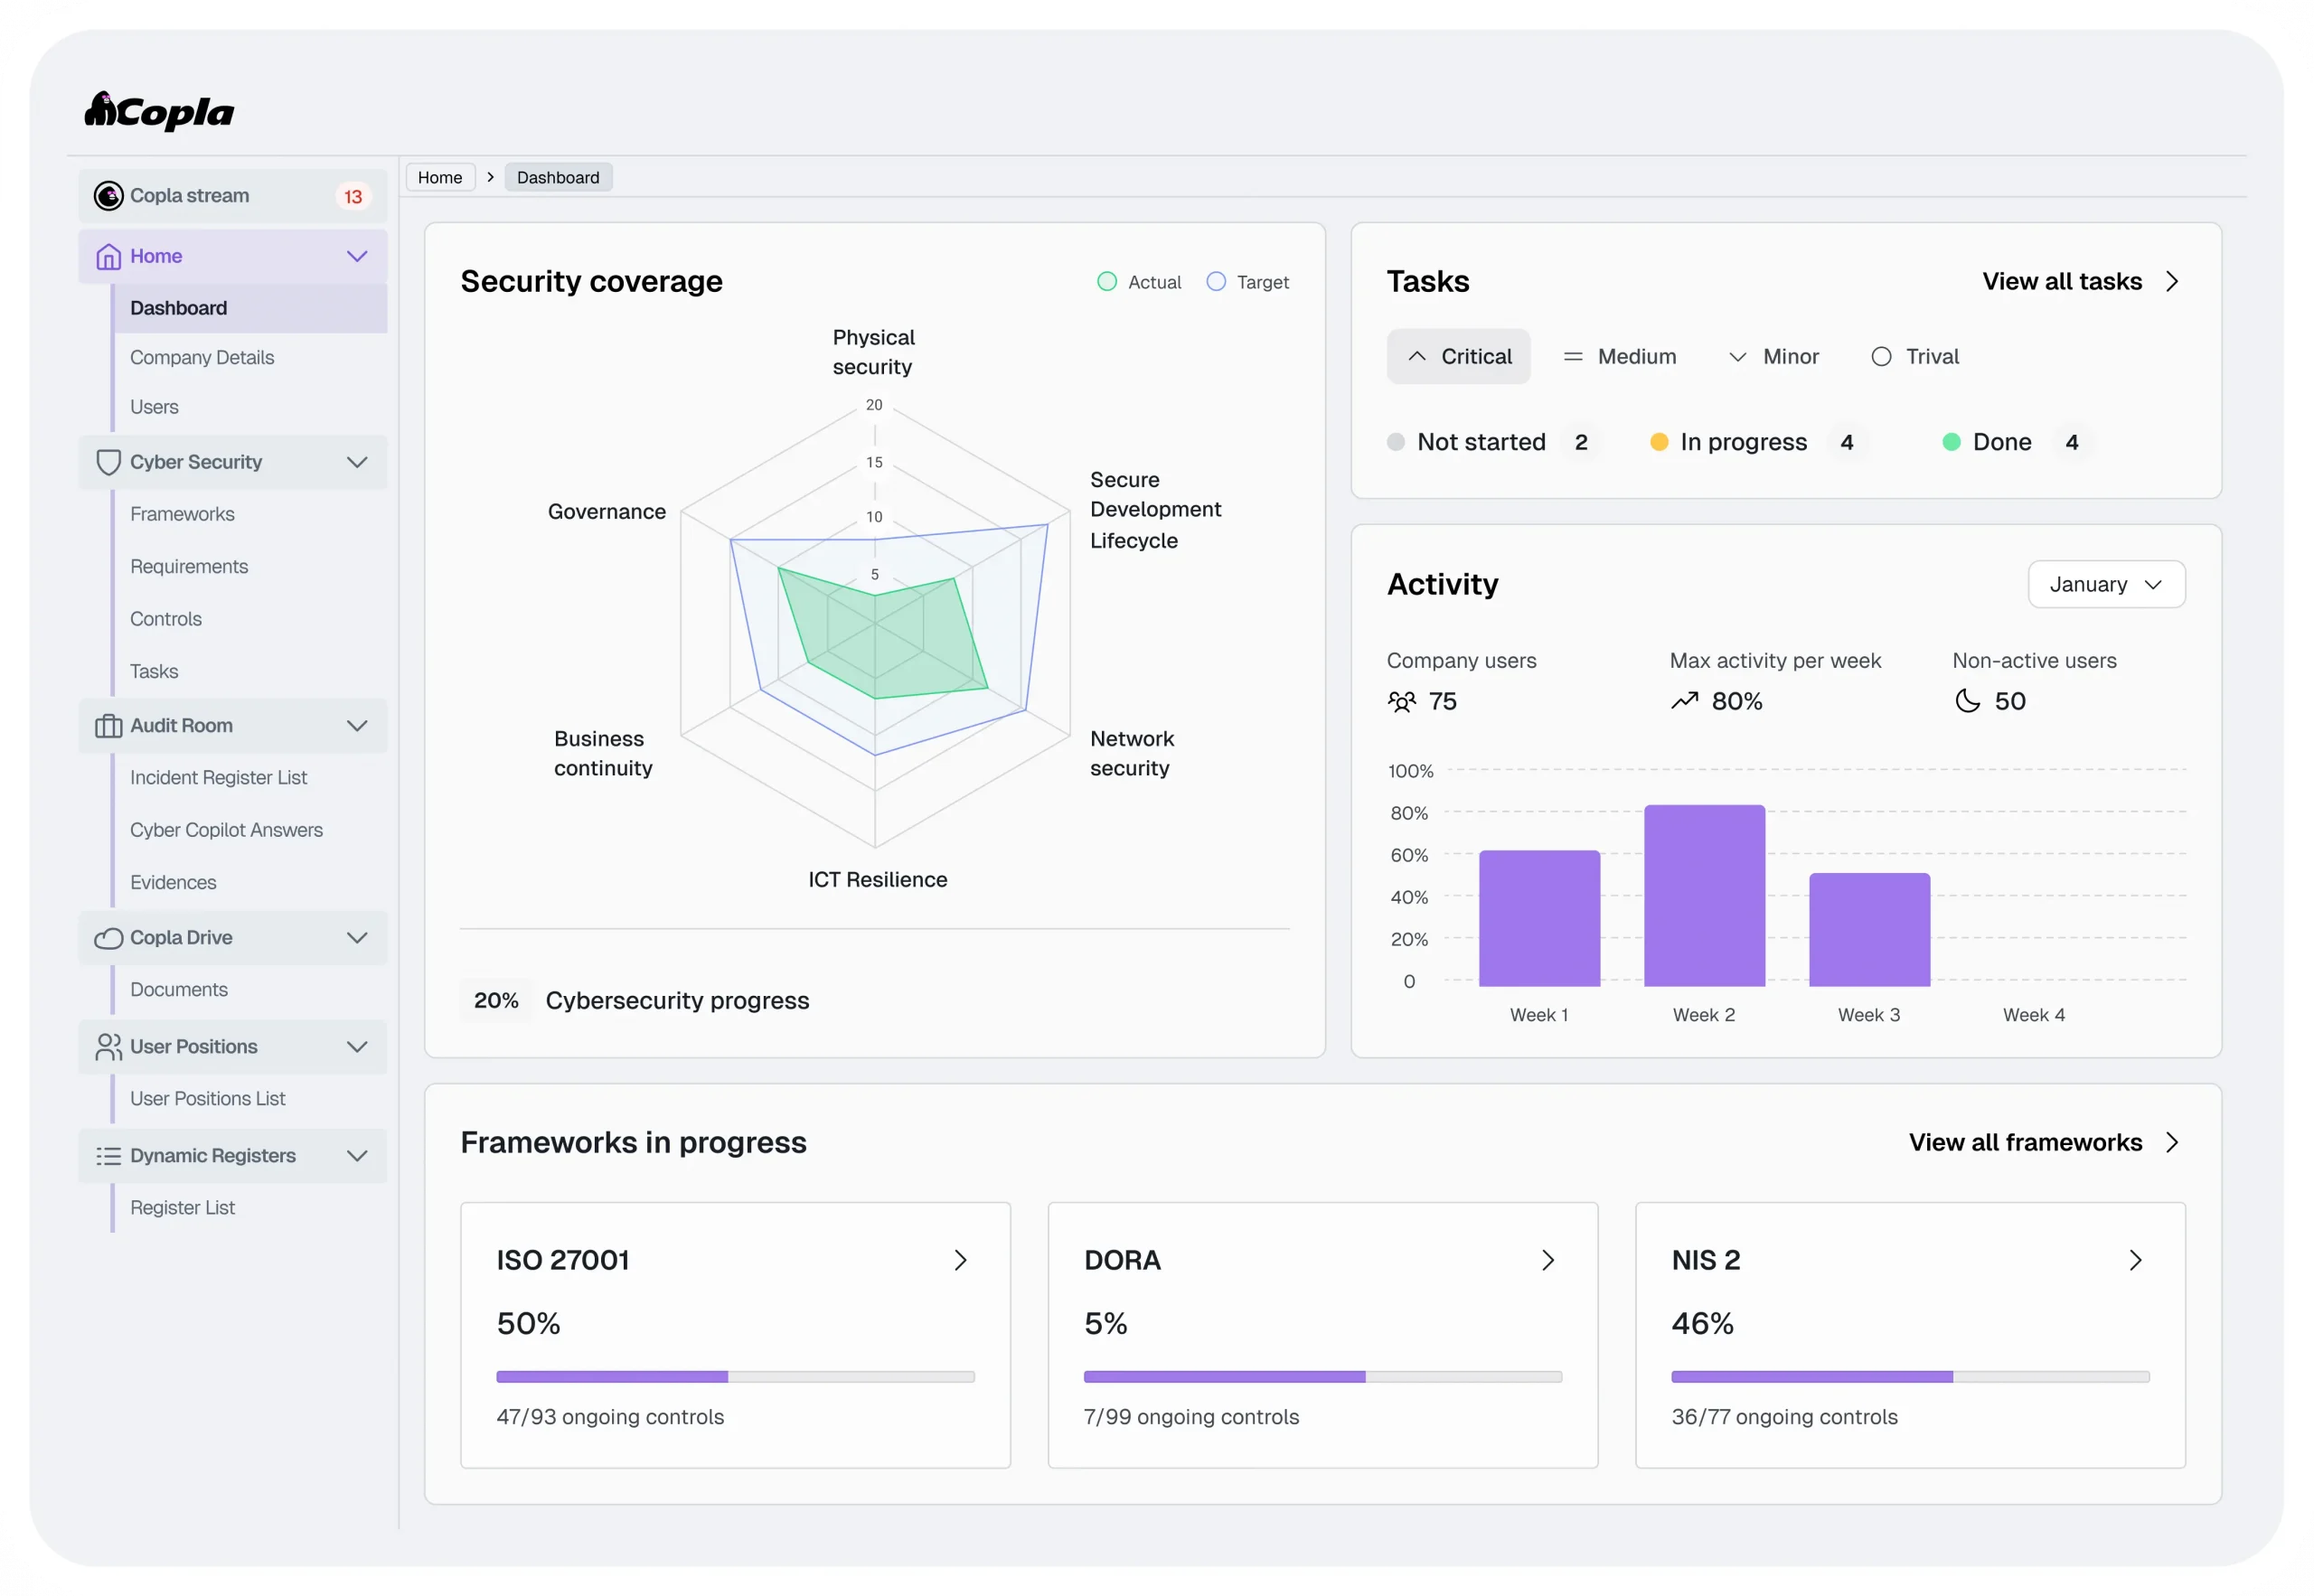Click the Copla stream eye icon

[108, 196]
